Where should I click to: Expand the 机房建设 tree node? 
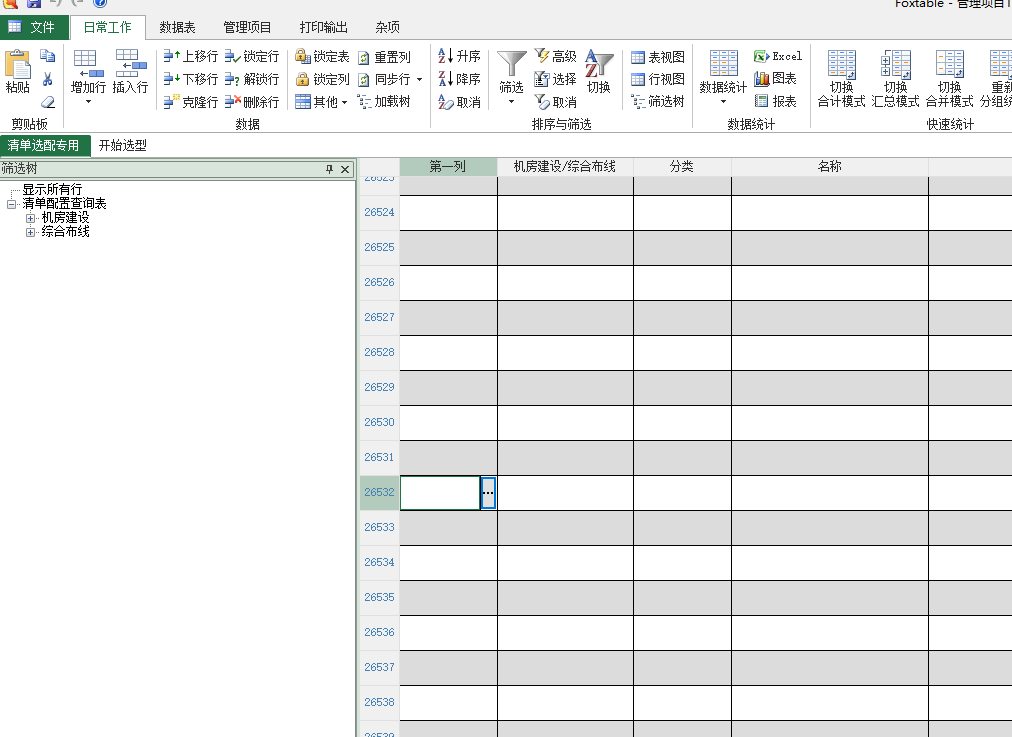tap(30, 218)
